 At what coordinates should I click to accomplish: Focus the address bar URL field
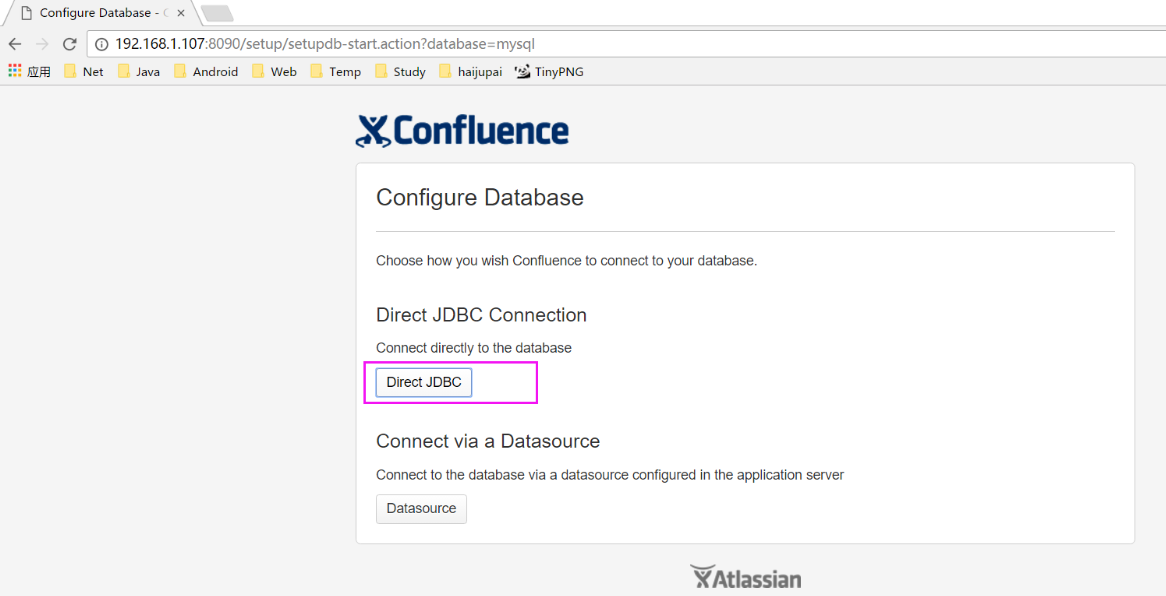pos(626,44)
